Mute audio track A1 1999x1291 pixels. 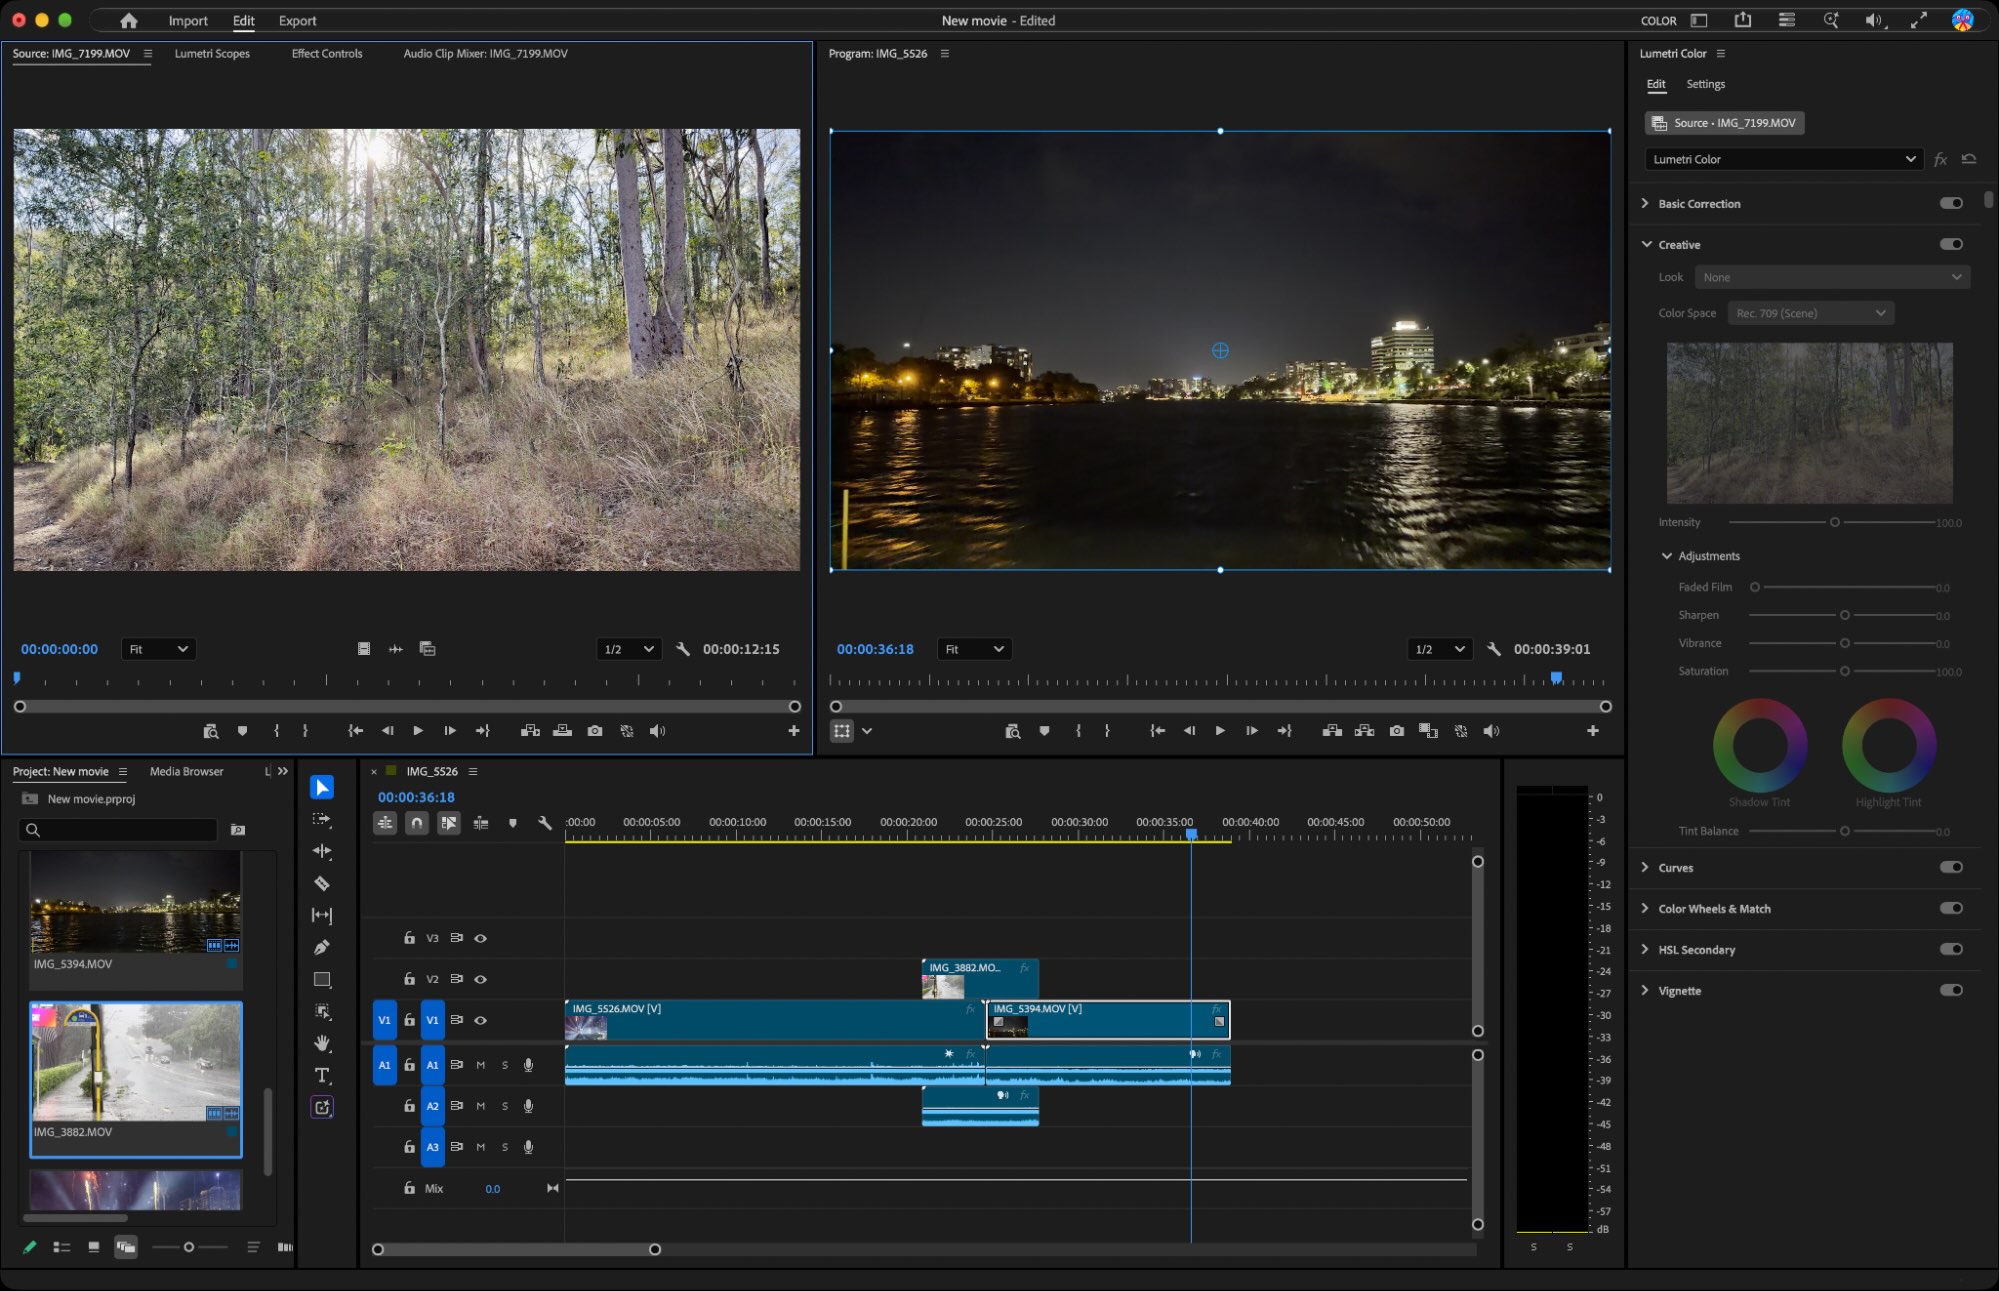pyautogui.click(x=481, y=1065)
